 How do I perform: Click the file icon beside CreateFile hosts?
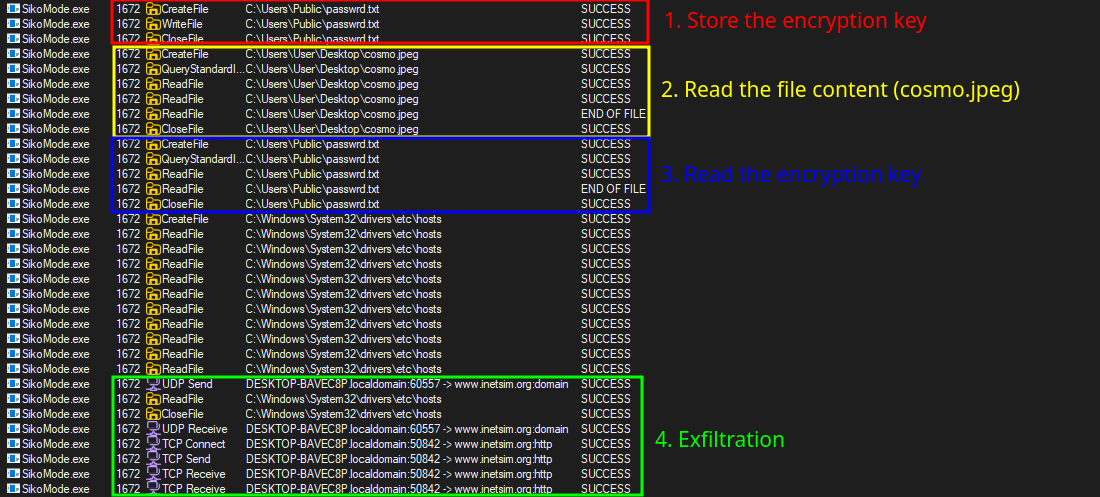click(153, 219)
